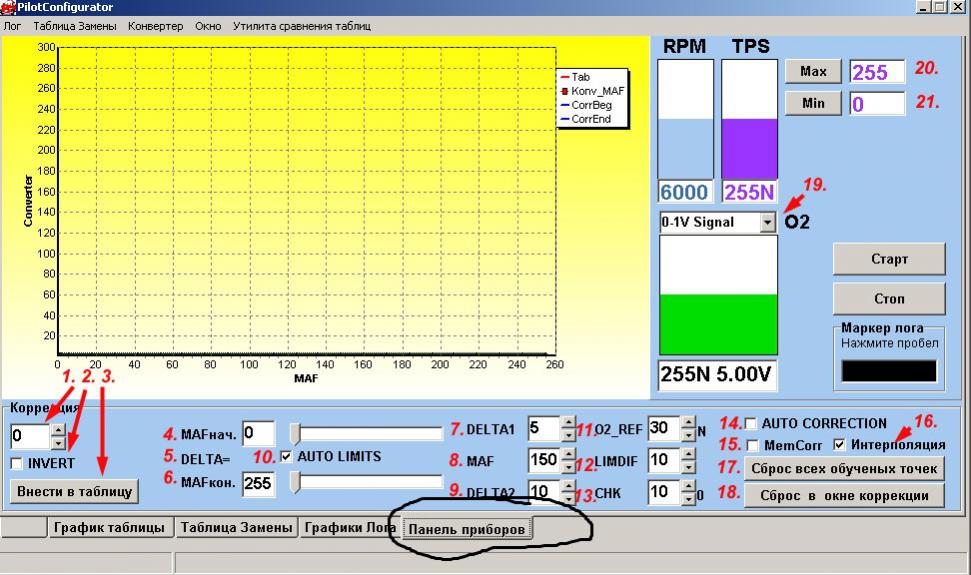Click the RPM 6000 readout
The height and width of the screenshot is (575, 971).
tap(685, 192)
